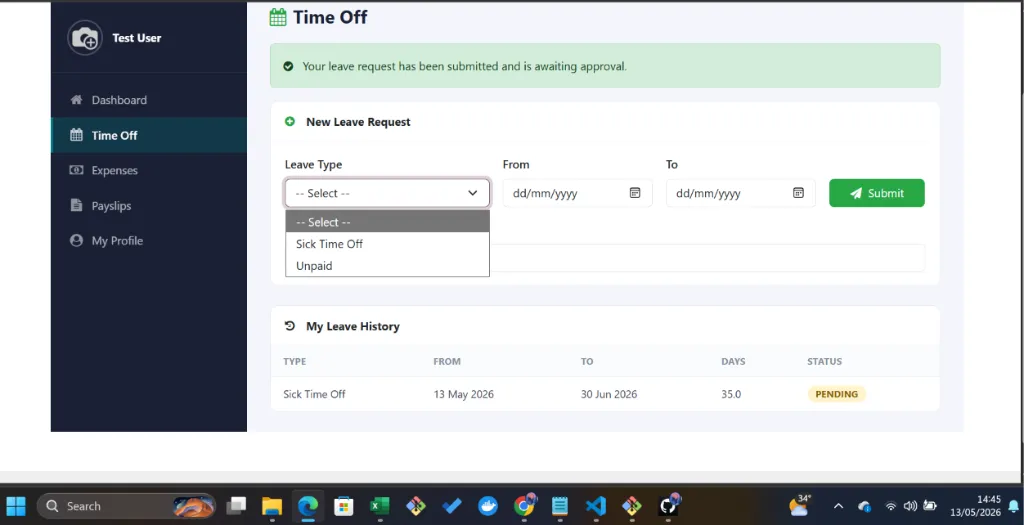Open Visual Studio Code from the taskbar
Screen dimensions: 1024x525
click(x=596, y=506)
